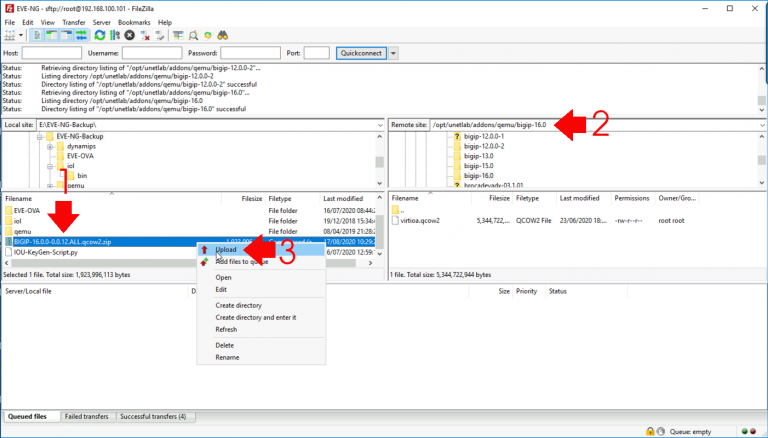768x438 pixels.
Task: Click the Quickconnect button
Action: [361, 53]
